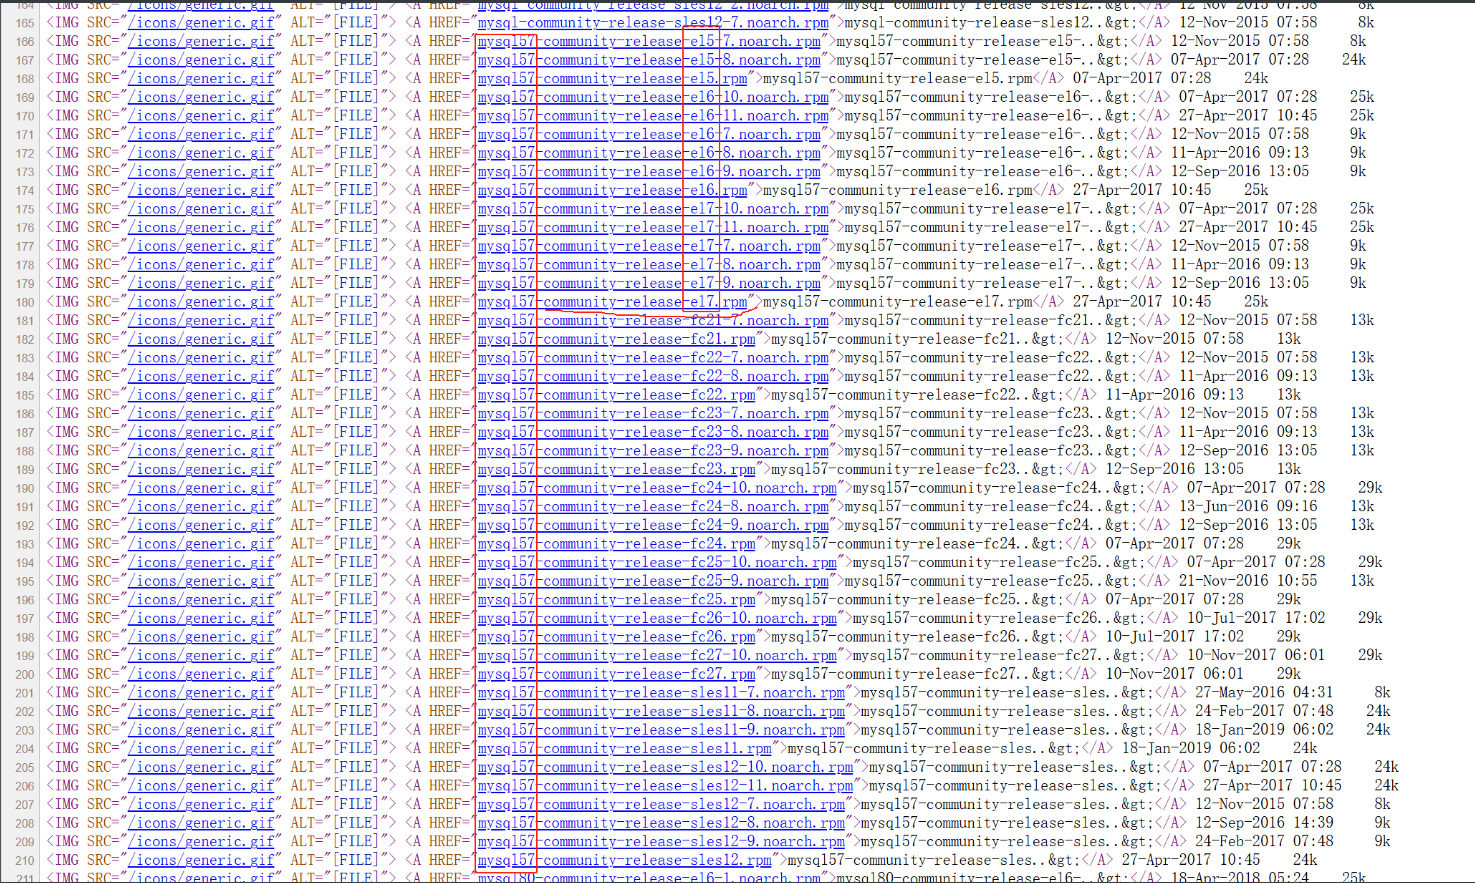
Task: Follow the mysql57-community-release-sles11.rpm href
Action: click(x=624, y=748)
